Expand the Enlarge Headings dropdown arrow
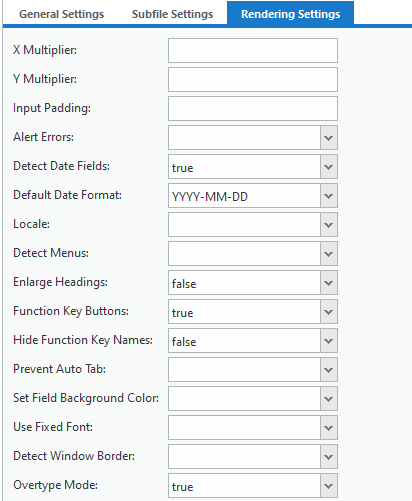This screenshot has width=412, height=501. (329, 283)
